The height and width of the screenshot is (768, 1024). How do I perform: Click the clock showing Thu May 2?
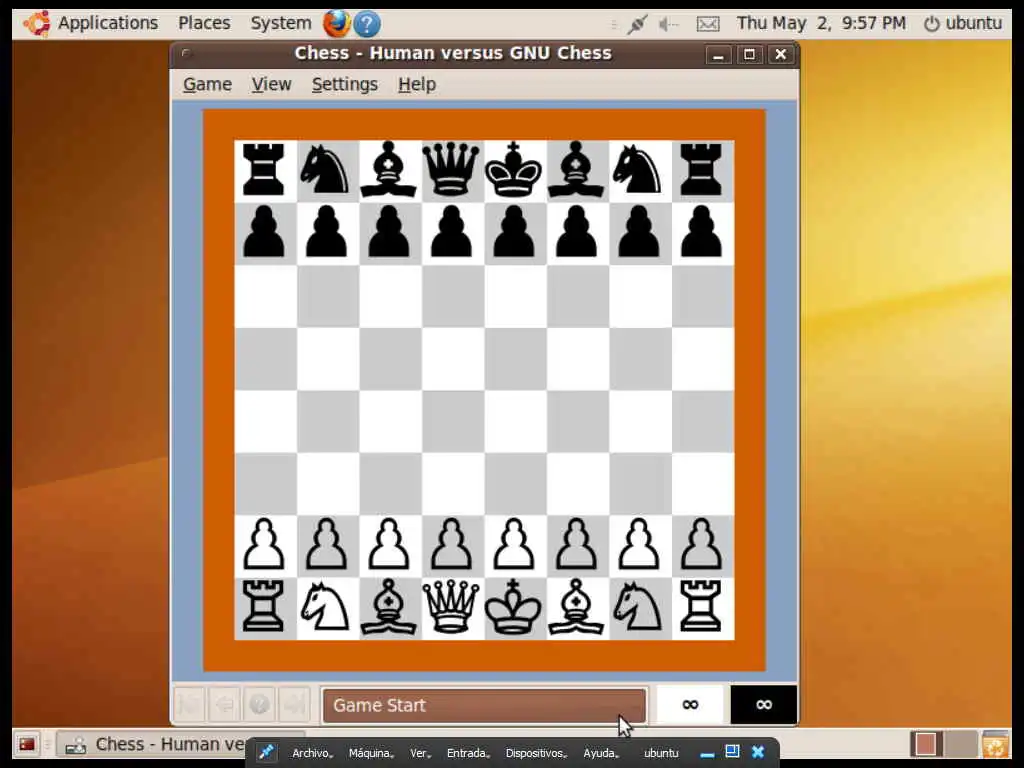click(821, 24)
